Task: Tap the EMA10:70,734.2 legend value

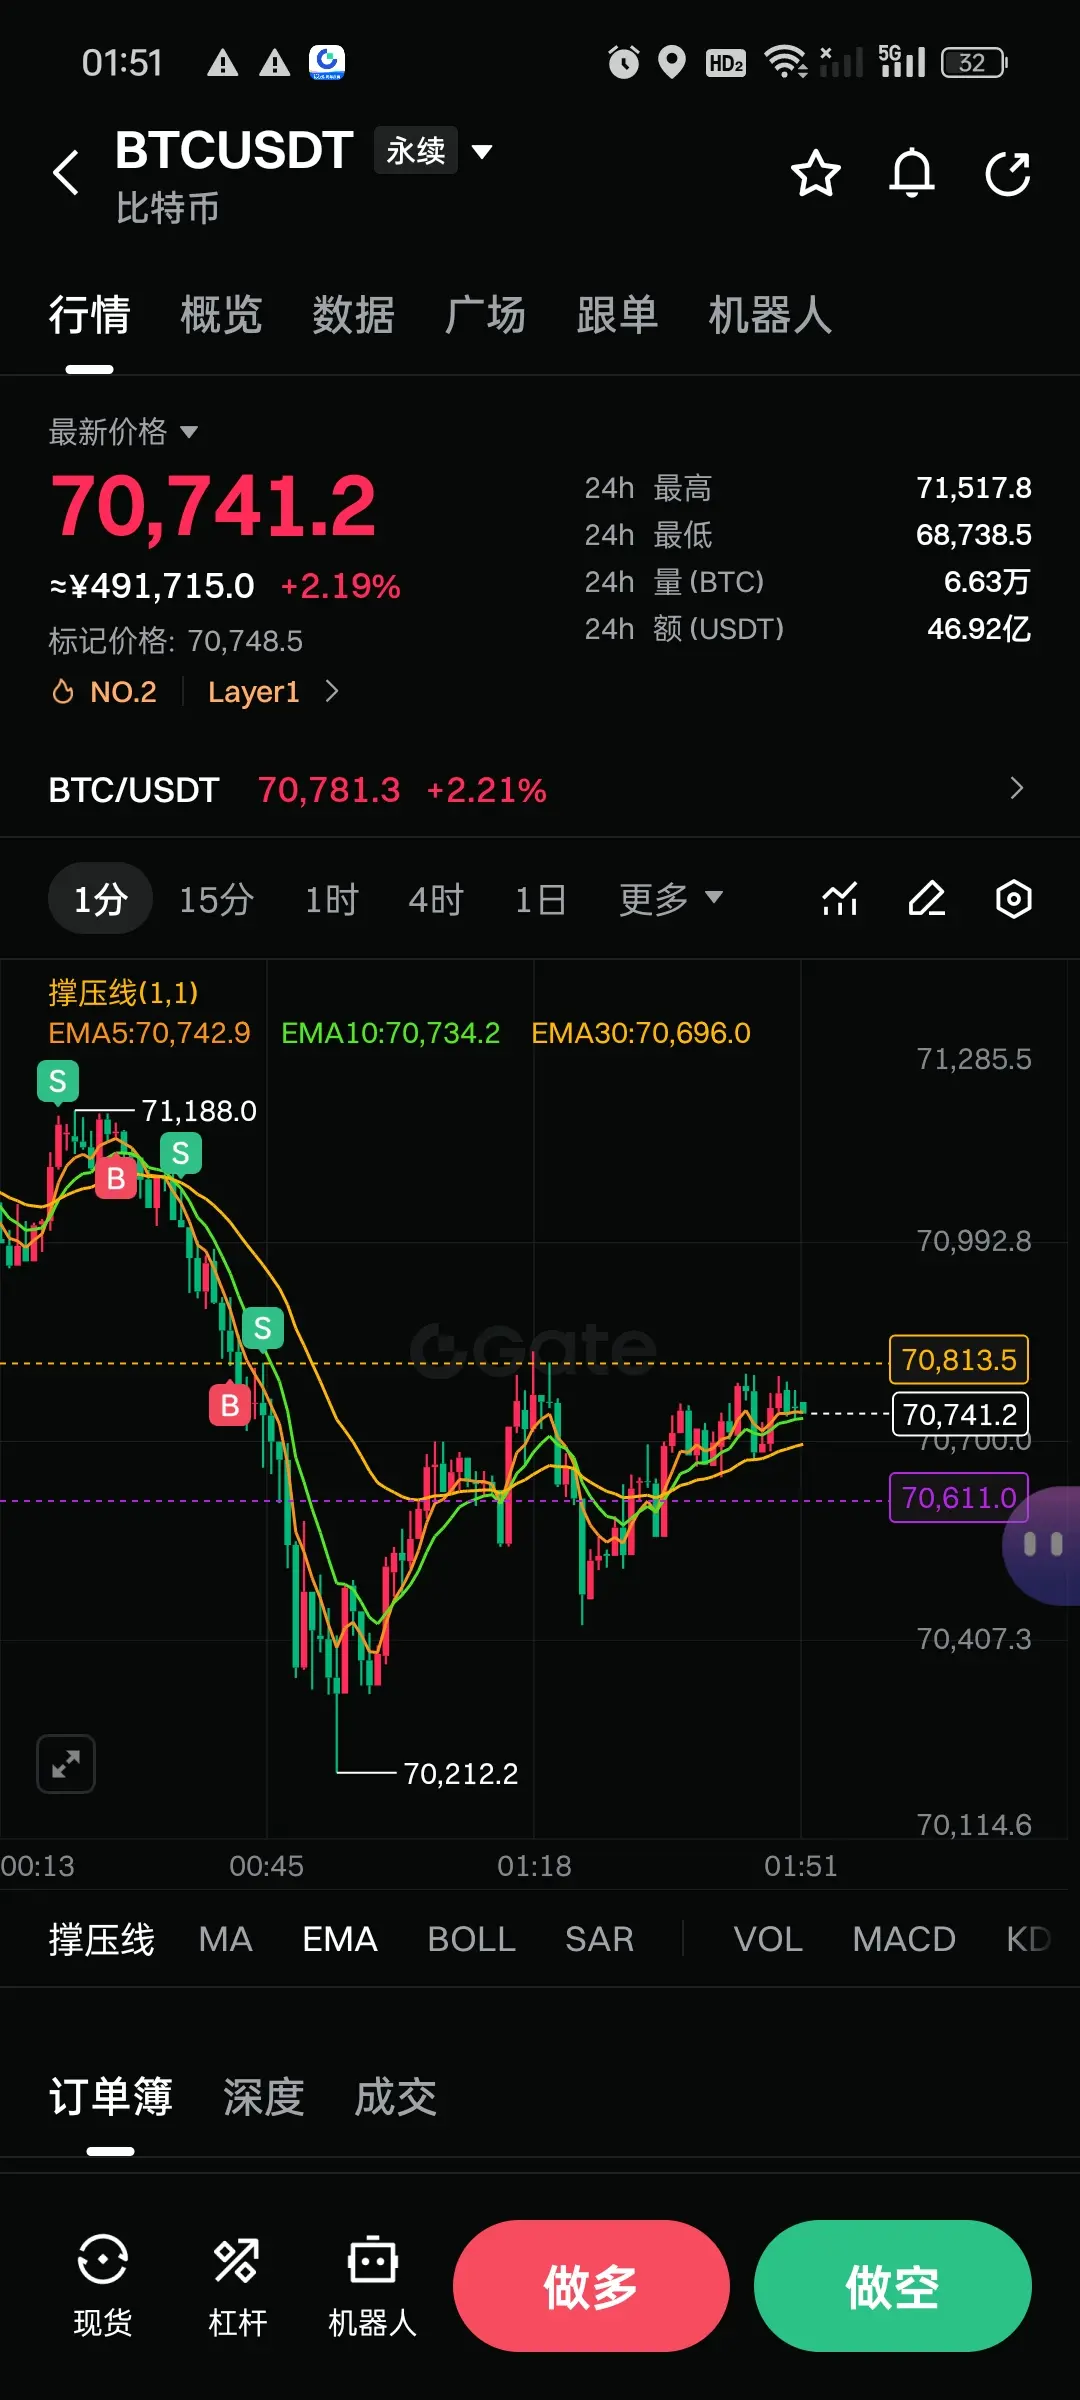Action: point(390,1033)
